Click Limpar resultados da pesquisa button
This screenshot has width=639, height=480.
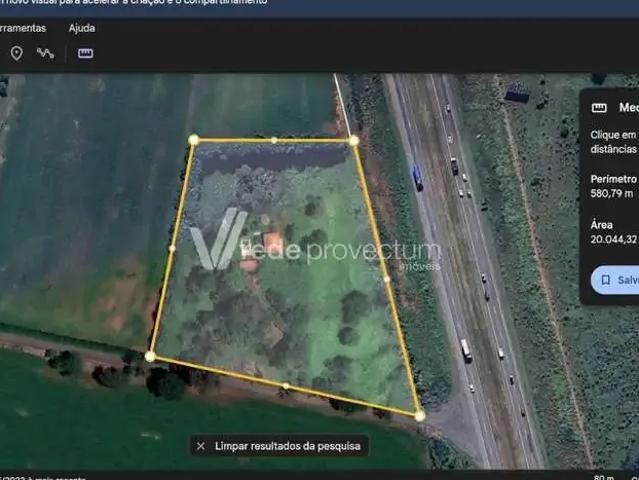[x=279, y=446]
